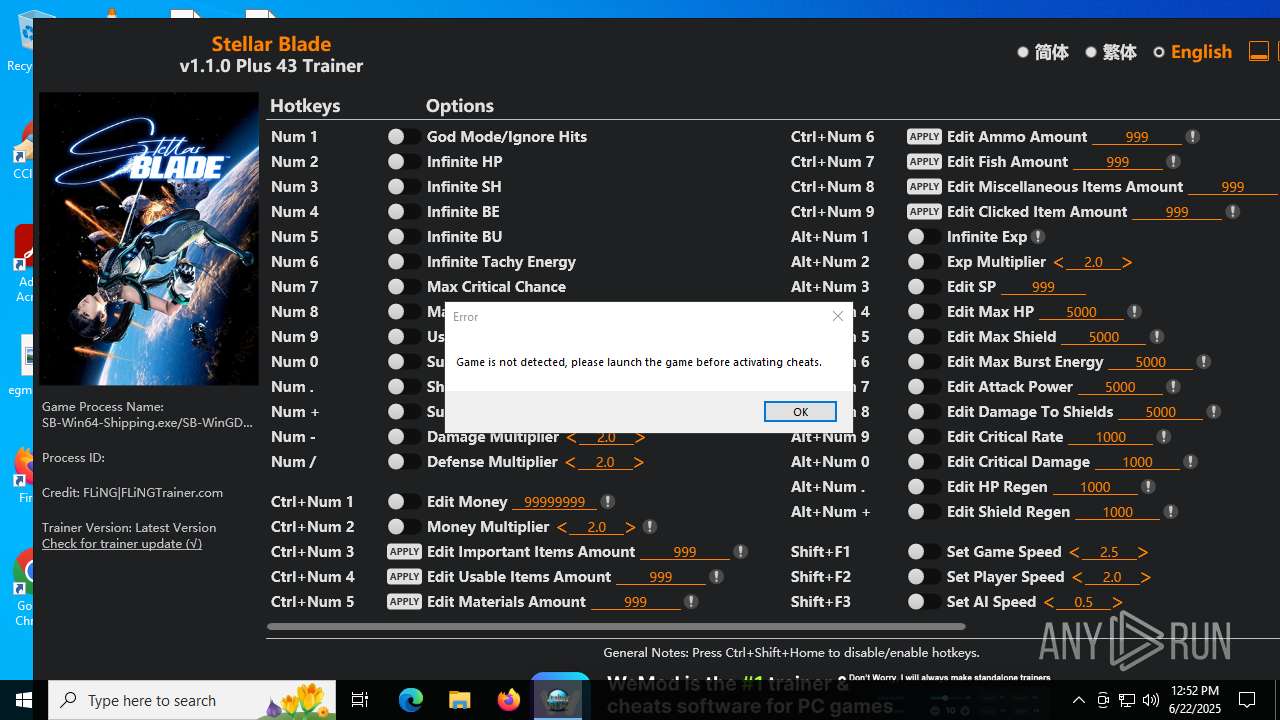Open Microsoft Edge from the taskbar
1280x720 pixels.
coord(411,700)
